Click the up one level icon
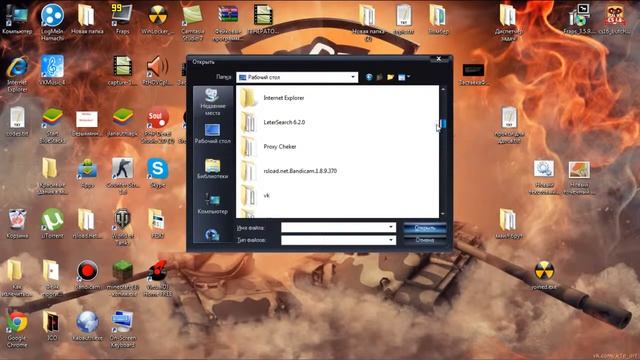Image resolution: width=640 pixels, height=360 pixels. [x=380, y=77]
